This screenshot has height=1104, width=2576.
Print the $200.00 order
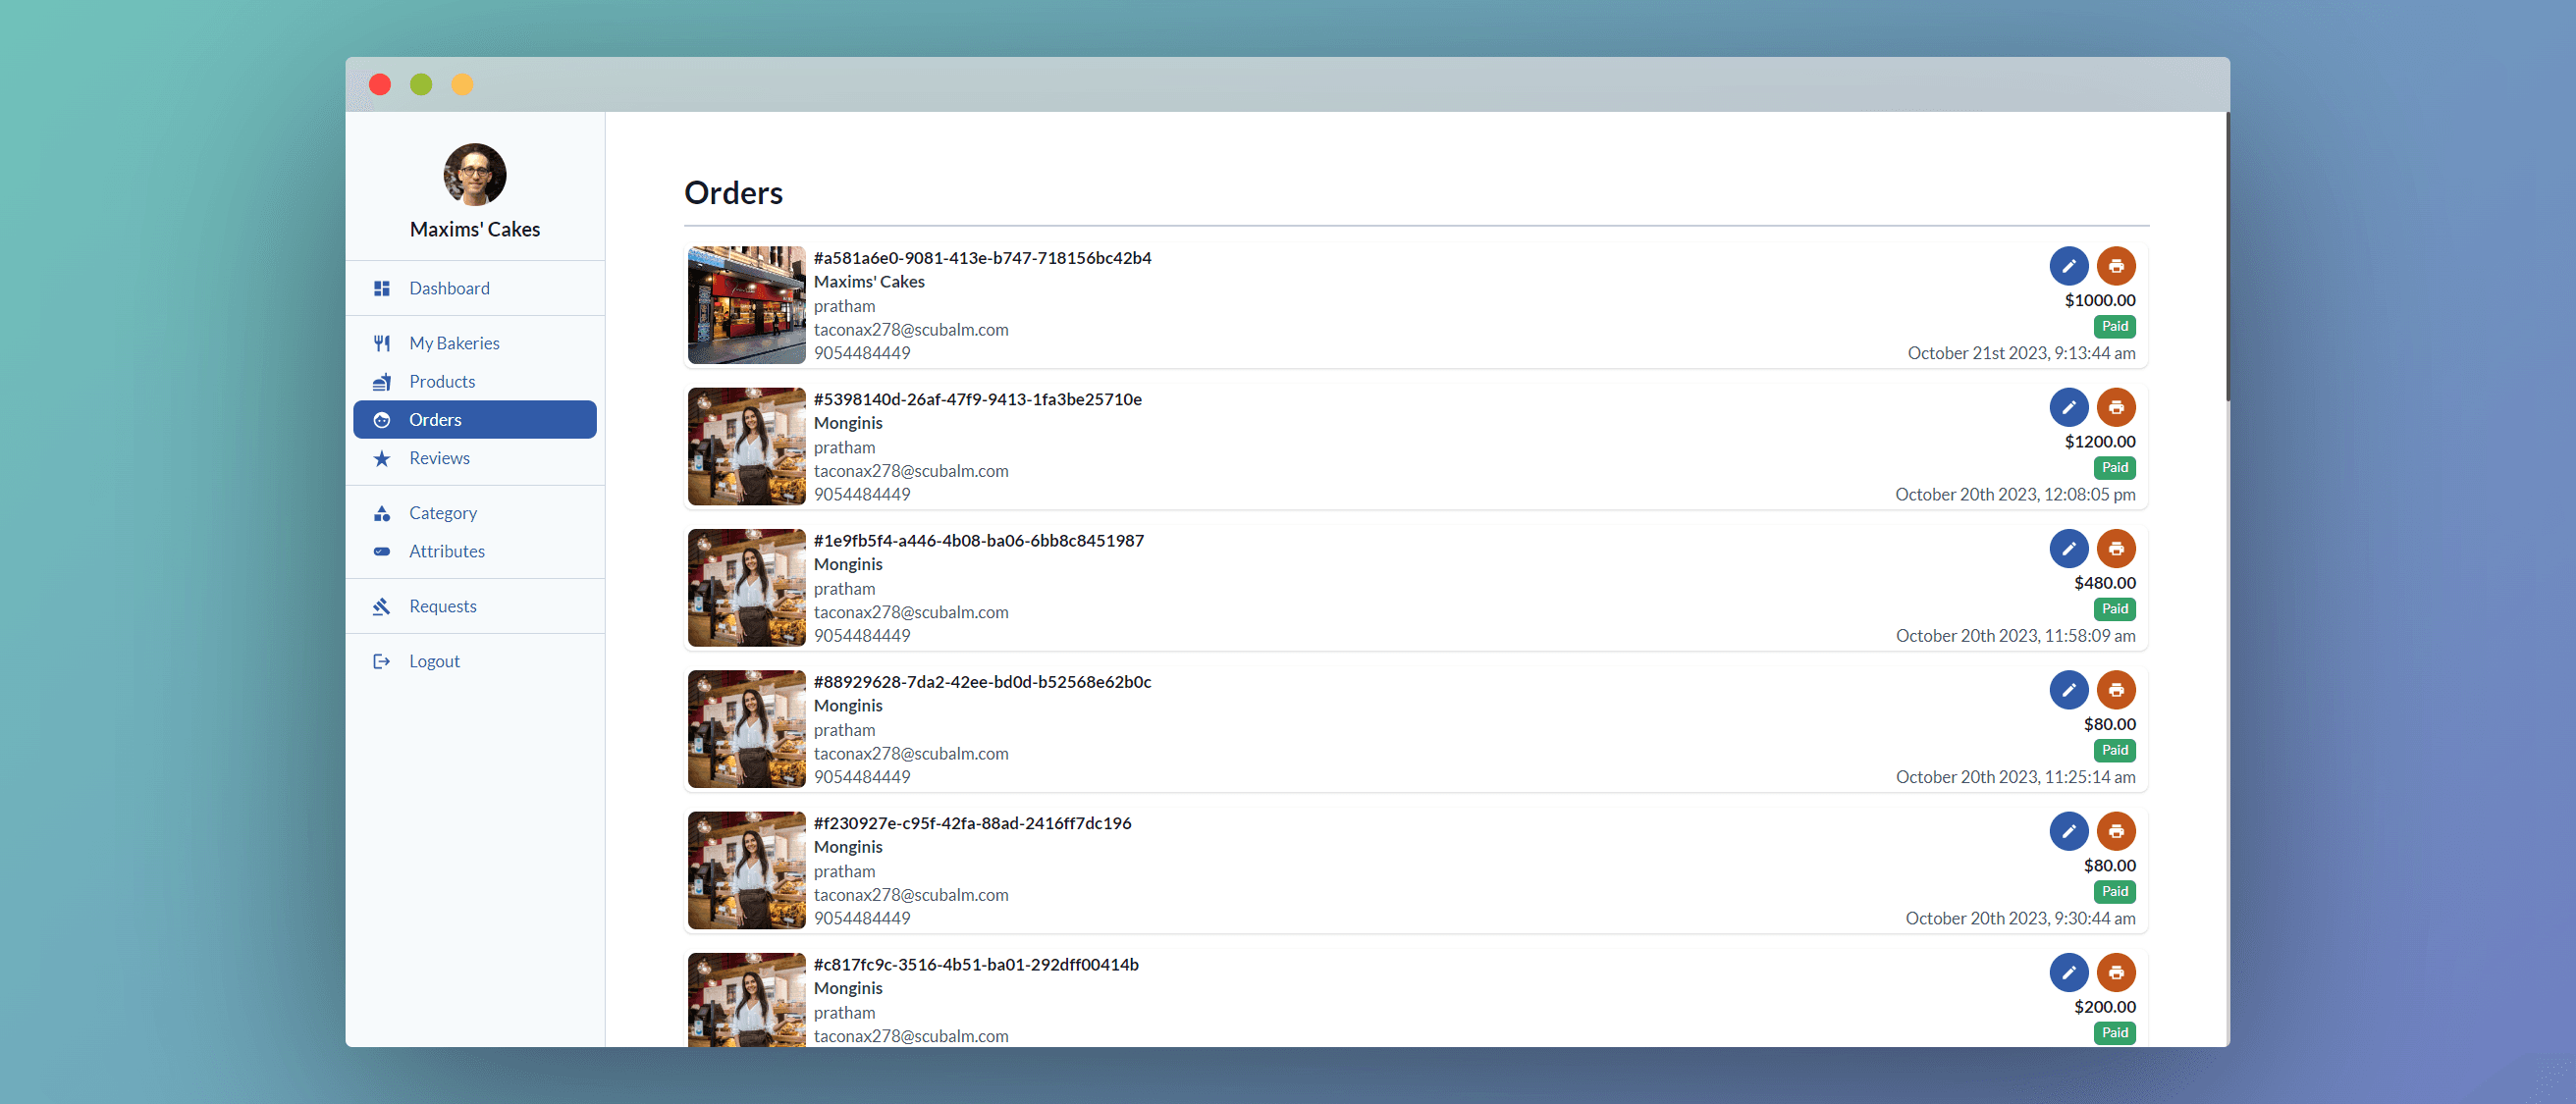[x=2115, y=972]
